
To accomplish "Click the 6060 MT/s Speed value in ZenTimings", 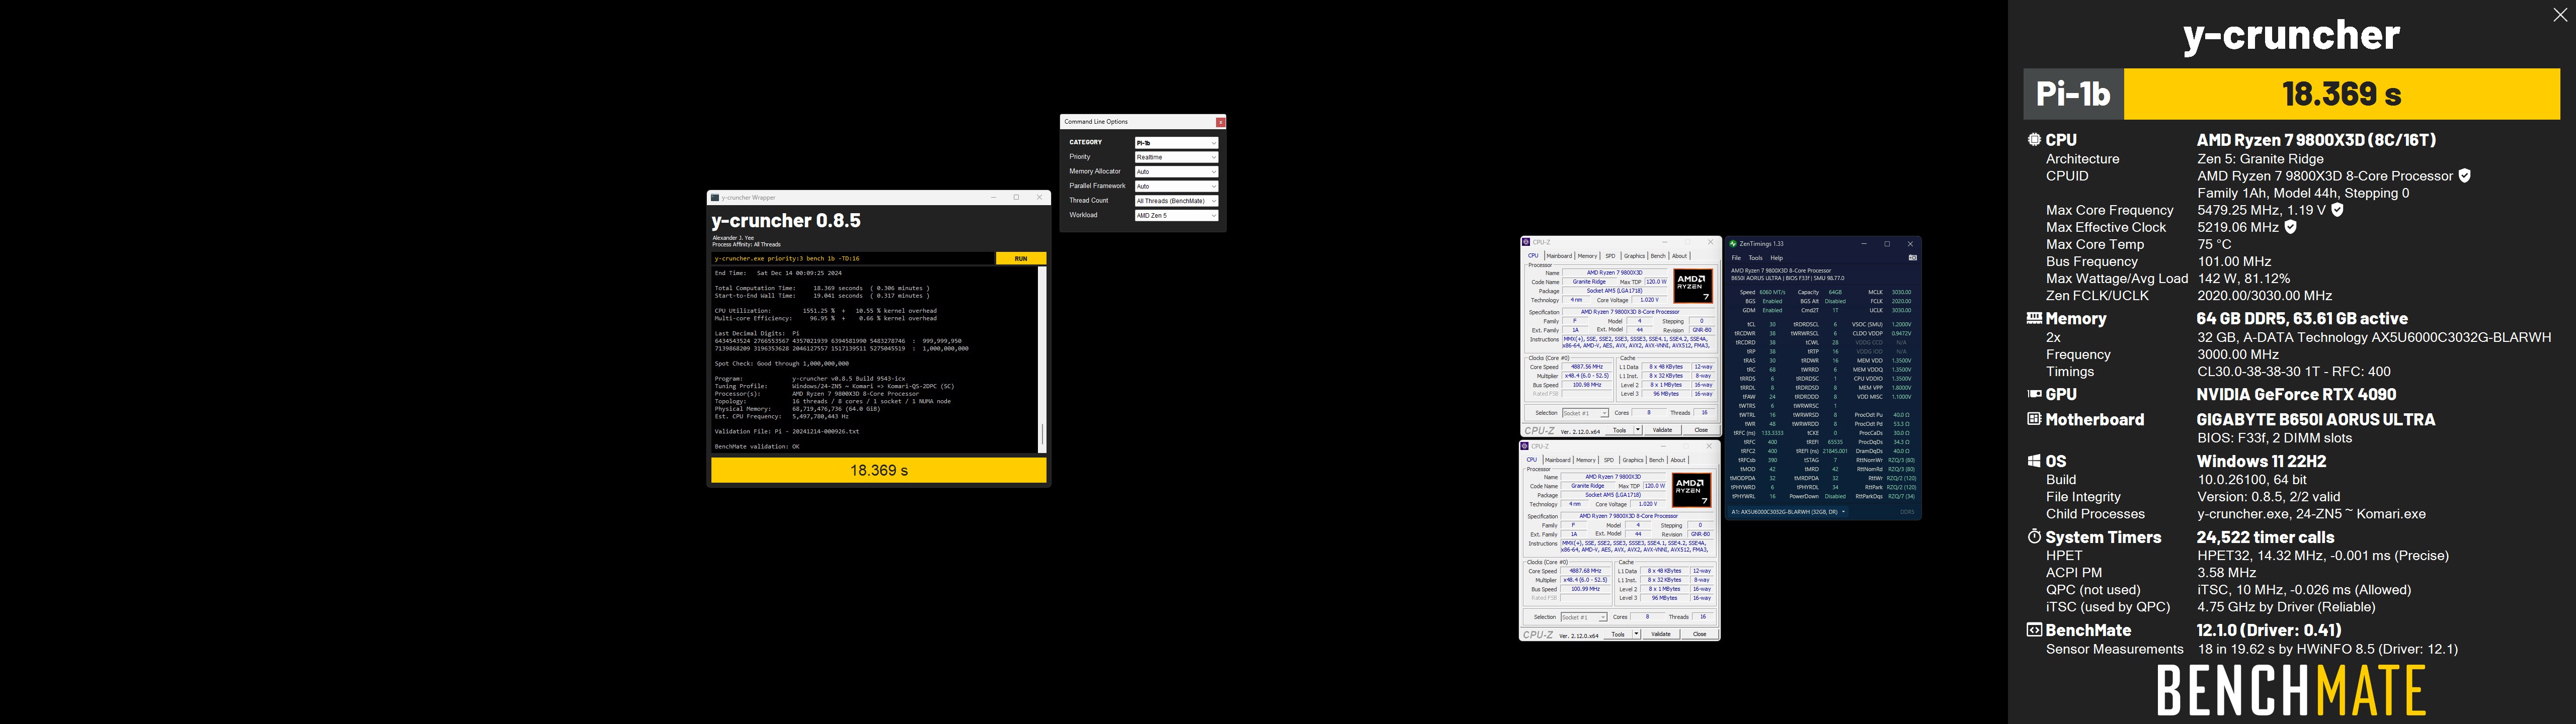I will [1773, 292].
